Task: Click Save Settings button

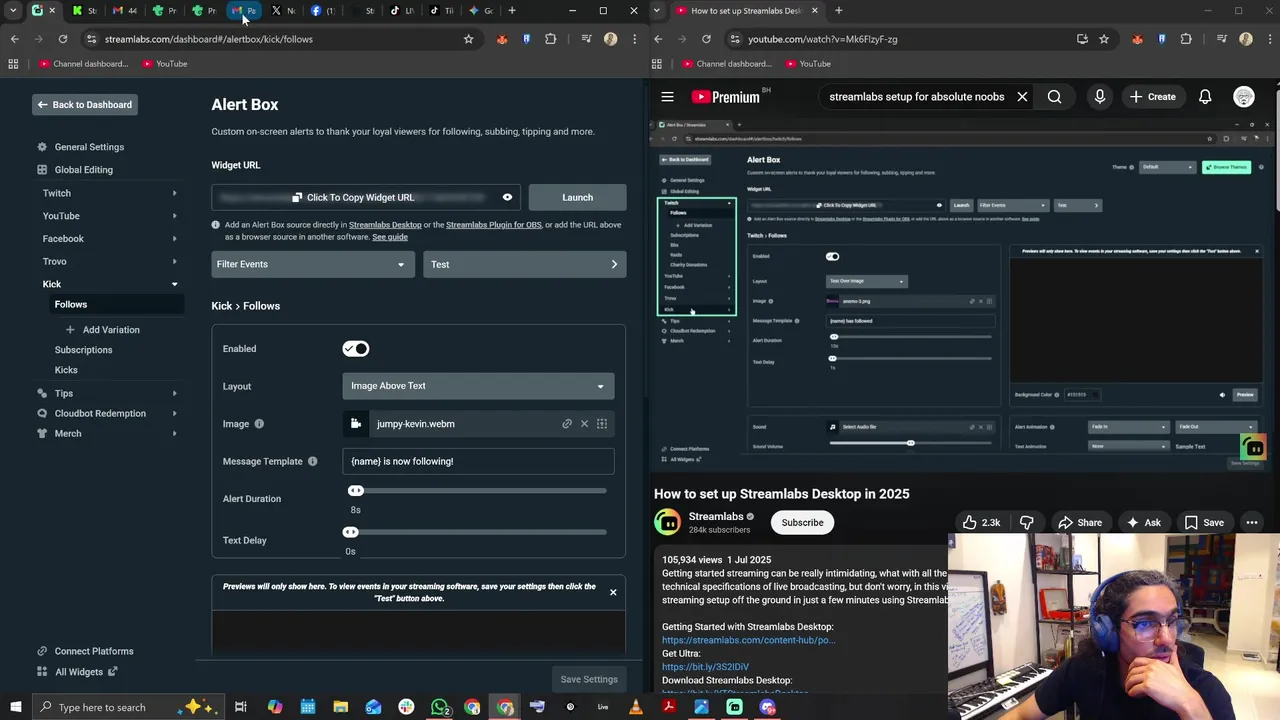Action: click(x=589, y=680)
